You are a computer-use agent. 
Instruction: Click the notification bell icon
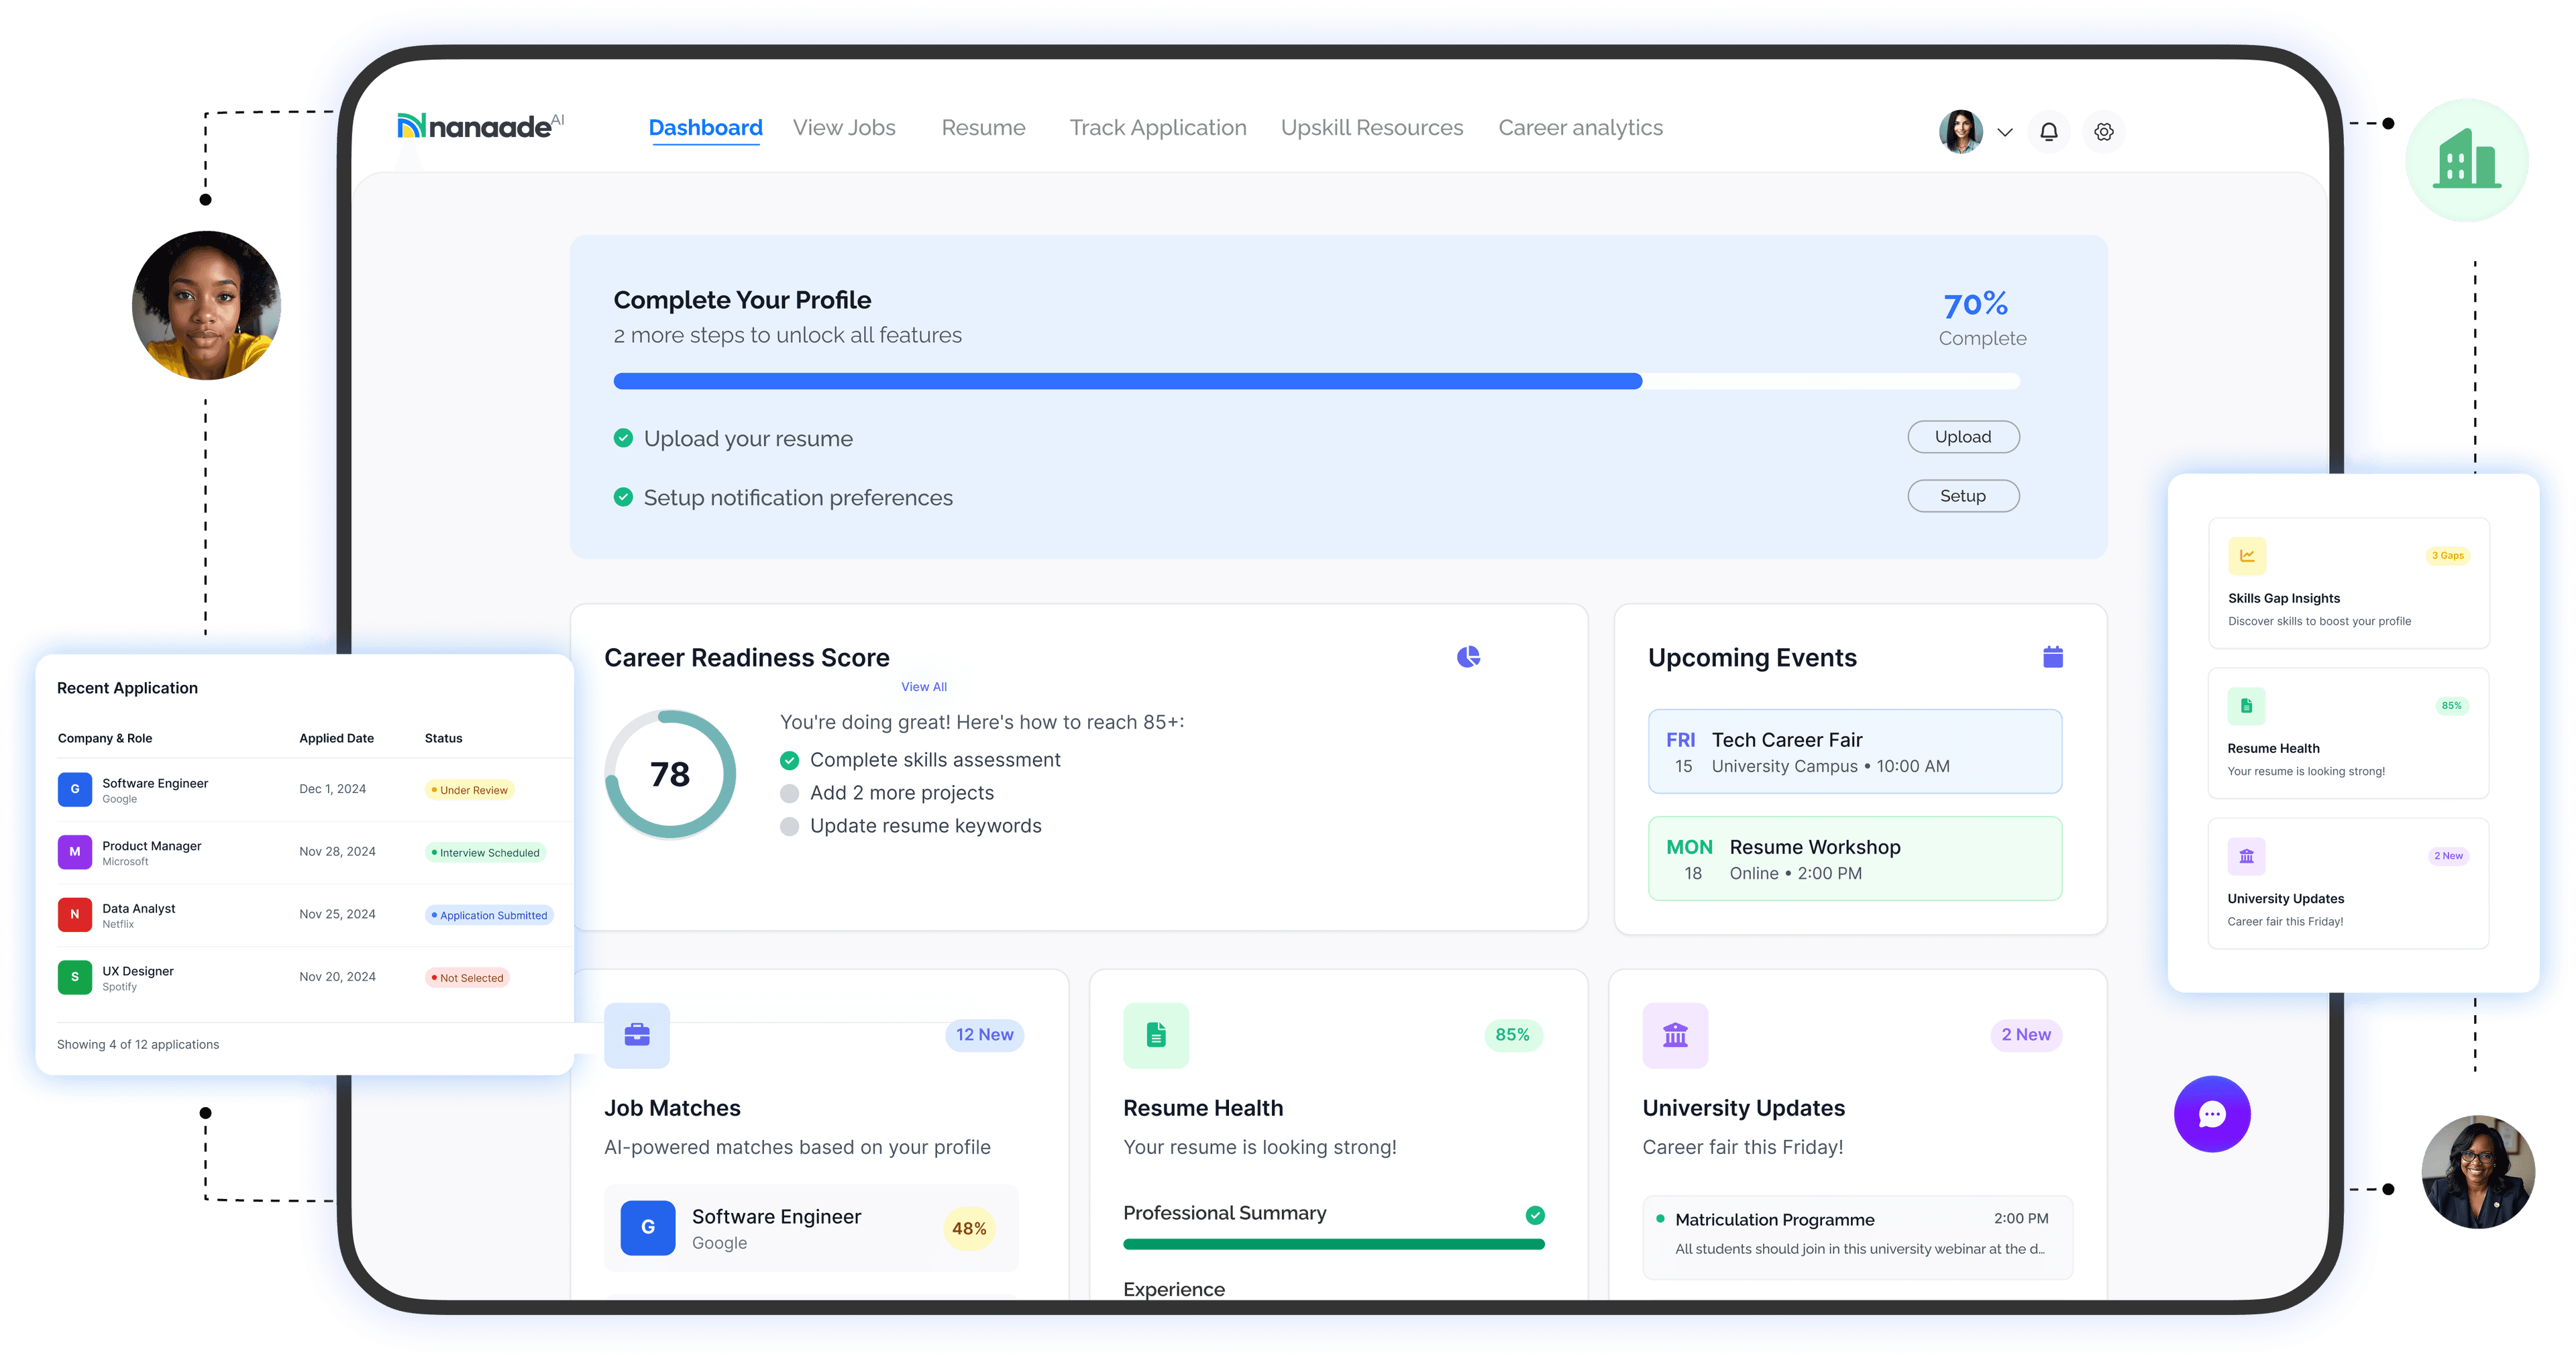tap(2048, 132)
